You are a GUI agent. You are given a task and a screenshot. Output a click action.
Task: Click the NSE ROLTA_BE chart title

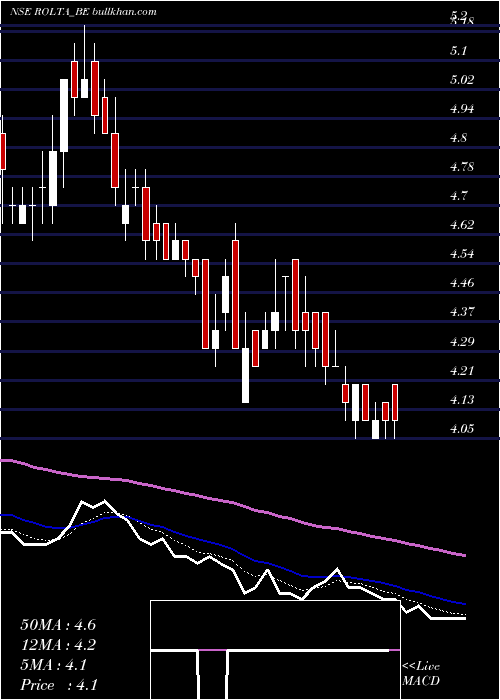[83, 12]
